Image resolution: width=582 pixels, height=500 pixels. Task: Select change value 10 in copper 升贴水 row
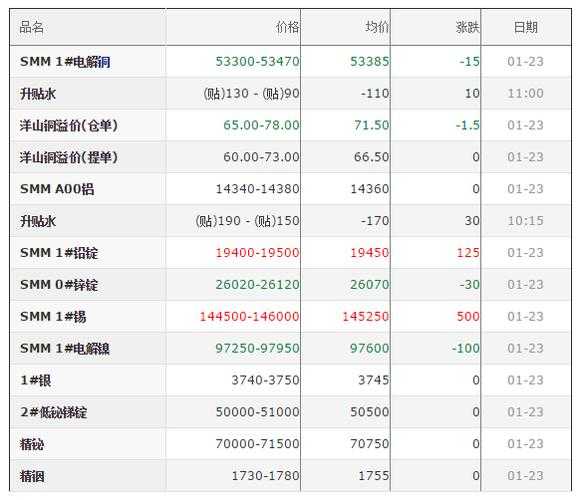click(x=472, y=93)
